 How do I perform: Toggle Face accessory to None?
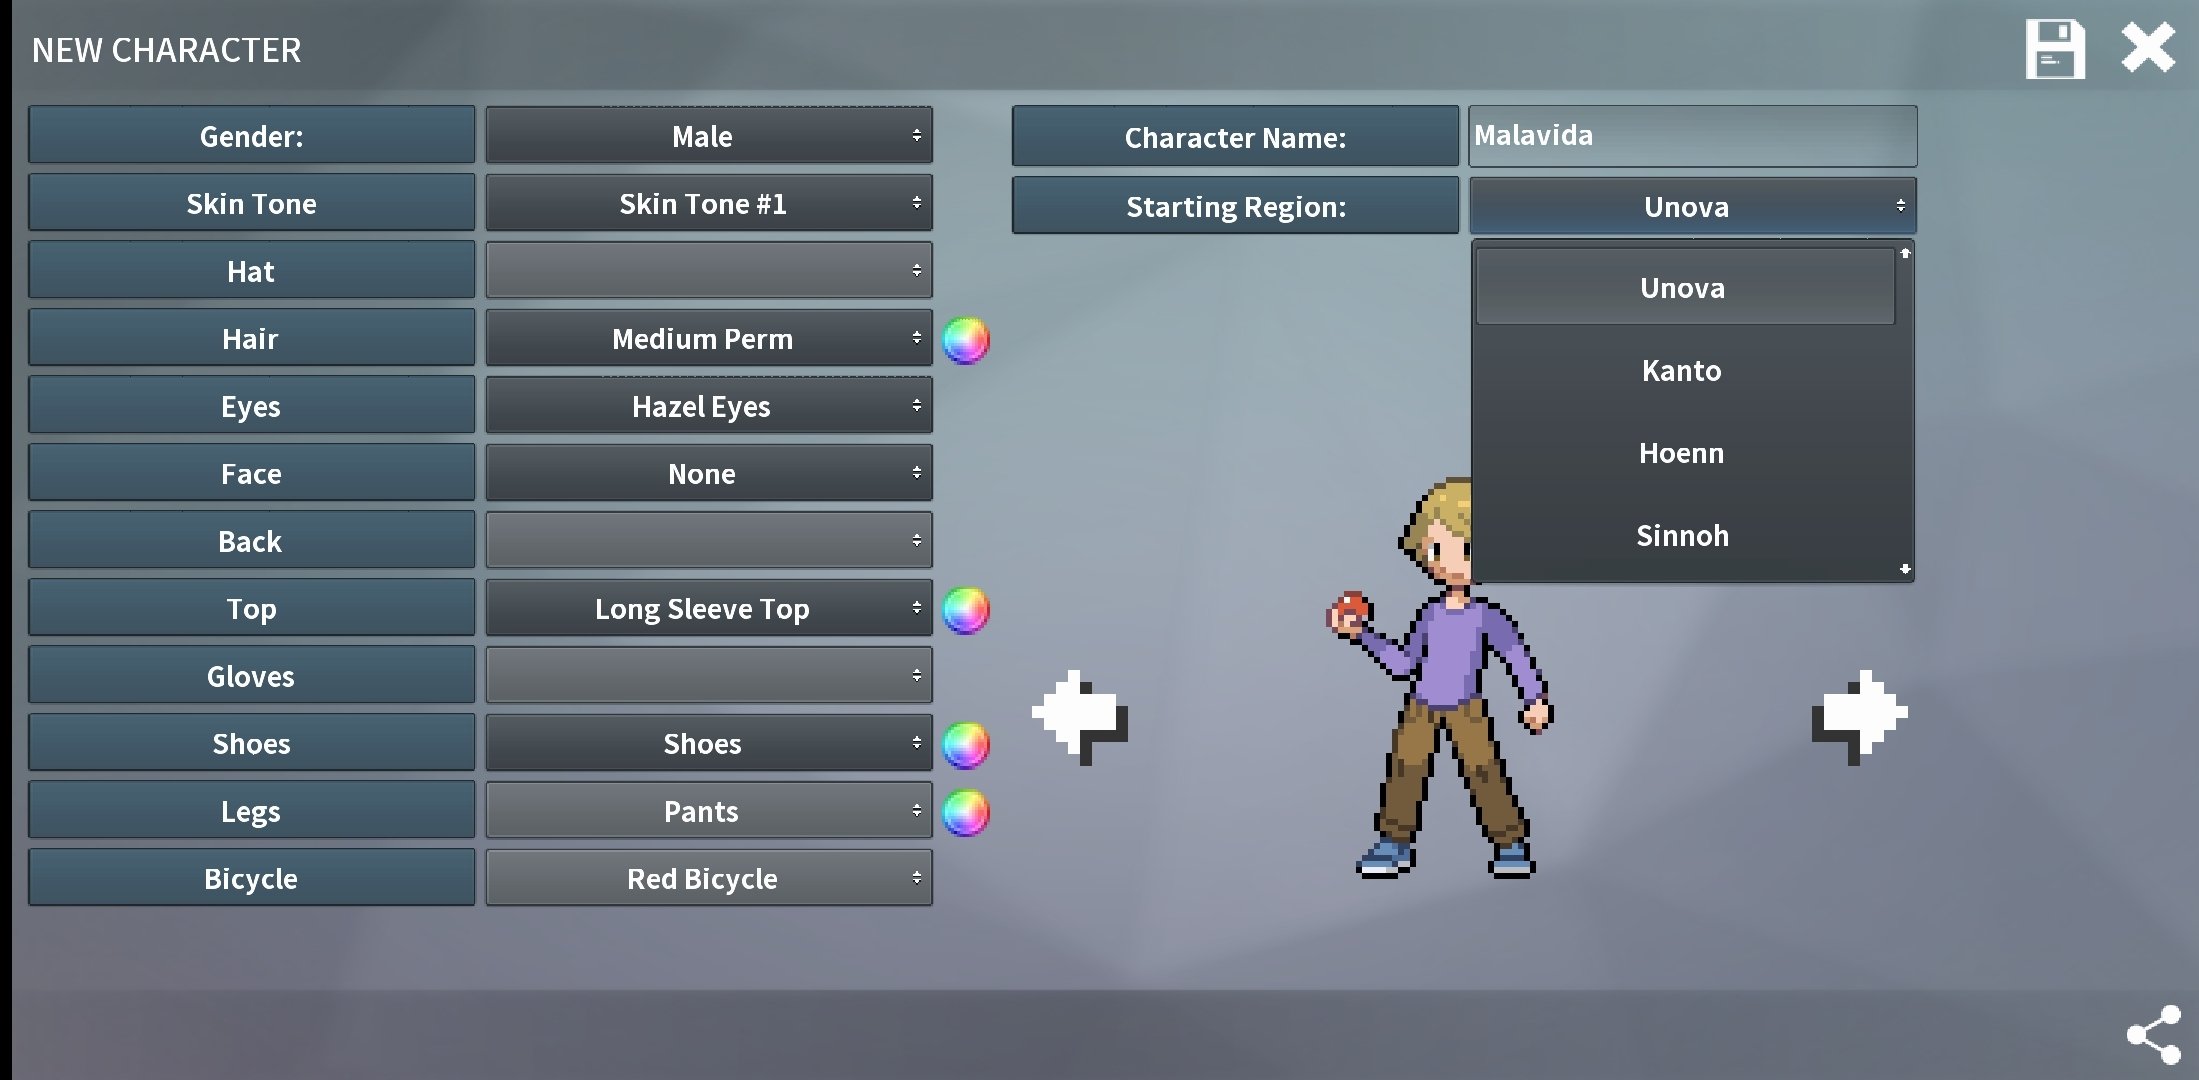[703, 473]
